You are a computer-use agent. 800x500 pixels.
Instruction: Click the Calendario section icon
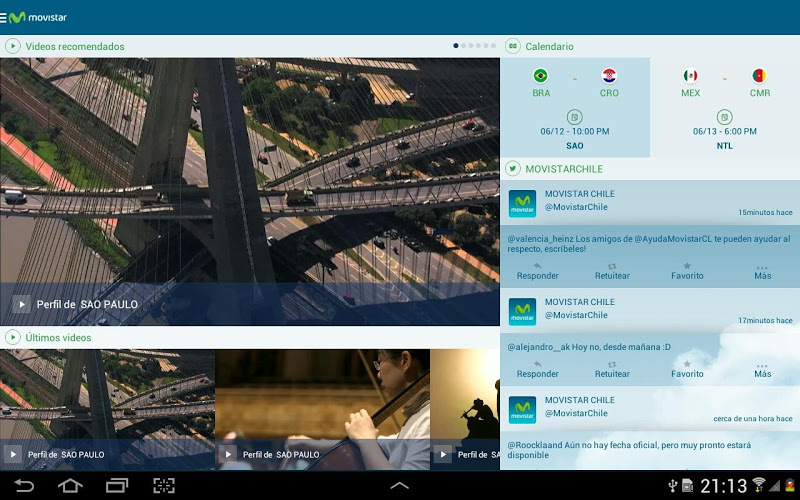[x=512, y=46]
